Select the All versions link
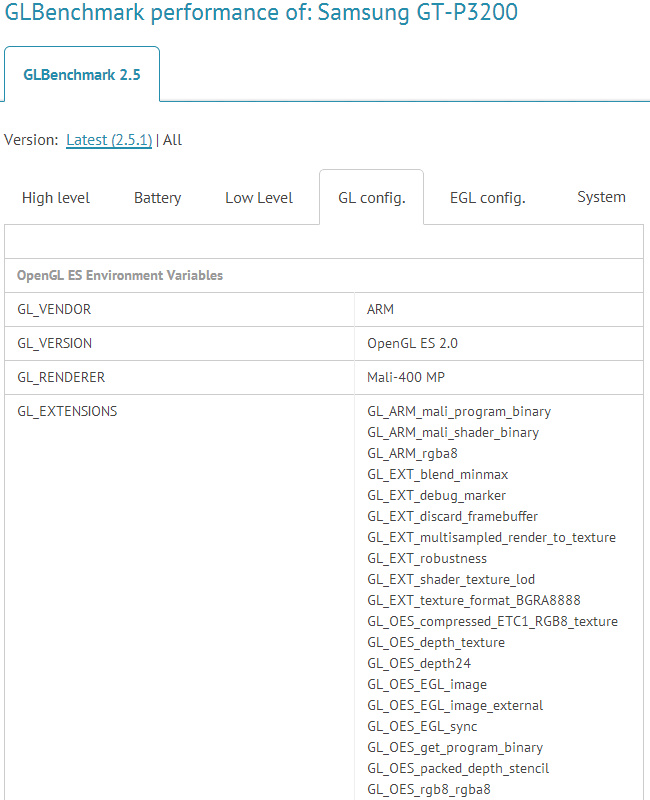The width and height of the screenshot is (650, 800). pos(172,140)
